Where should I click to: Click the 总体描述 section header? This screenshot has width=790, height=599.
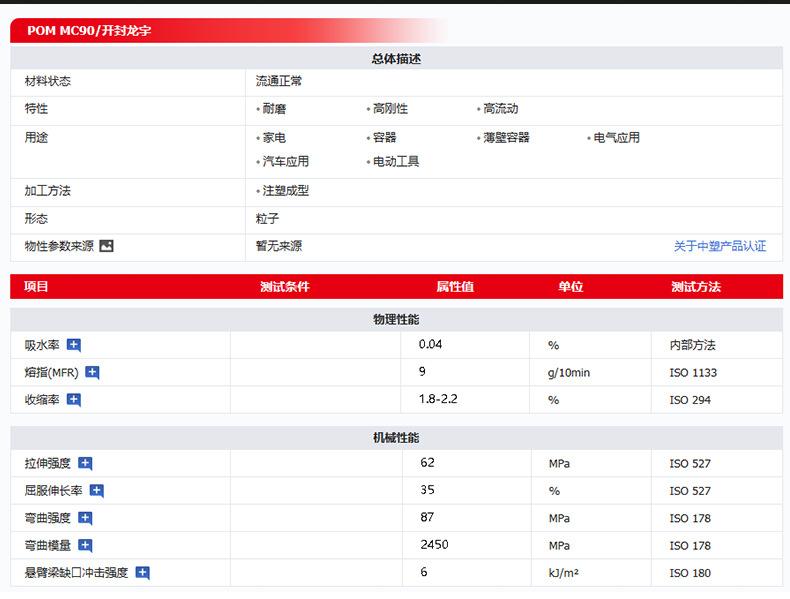pyautogui.click(x=395, y=59)
